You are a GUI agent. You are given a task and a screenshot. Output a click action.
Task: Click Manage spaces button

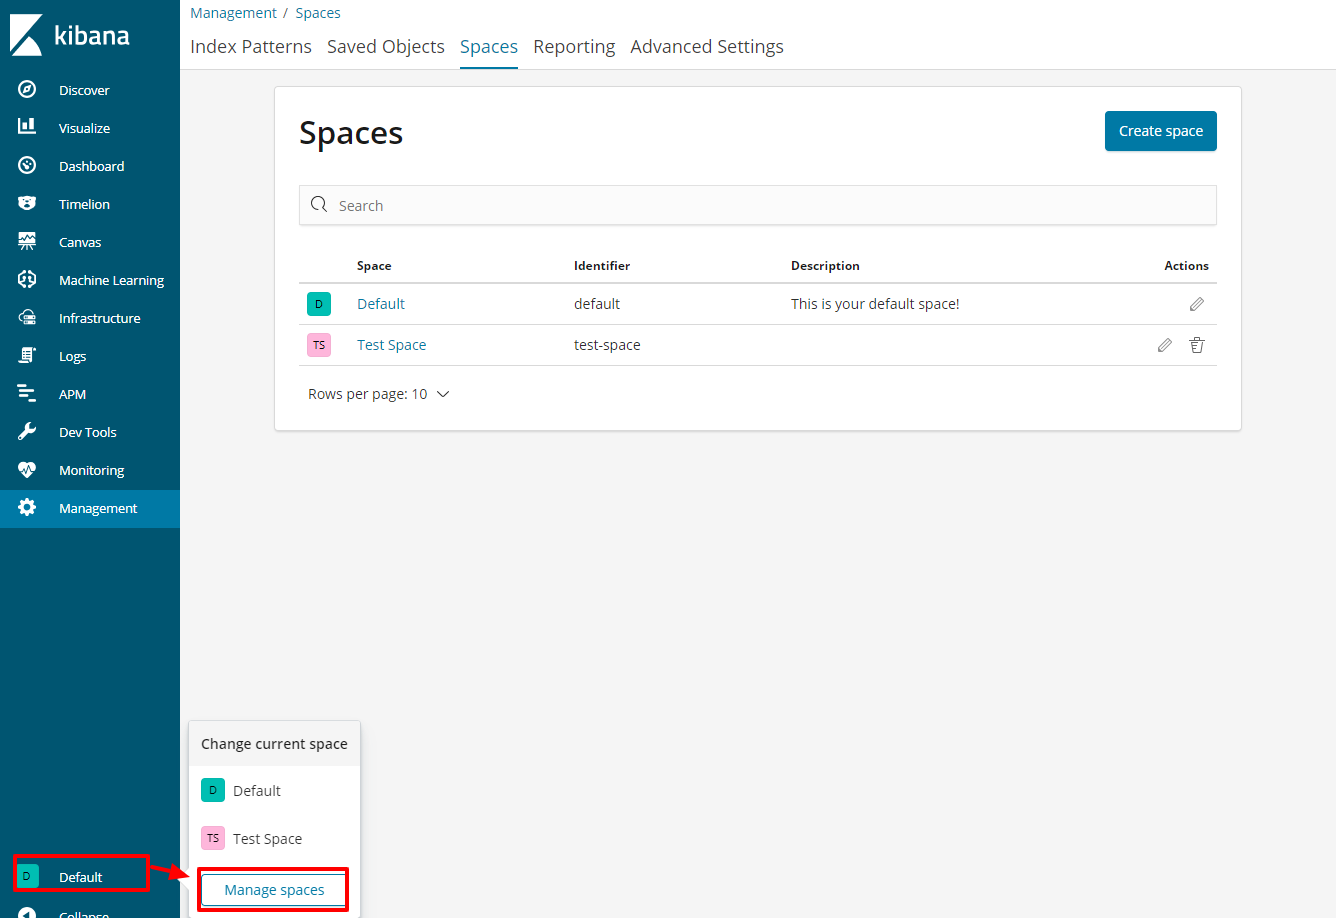pos(274,890)
